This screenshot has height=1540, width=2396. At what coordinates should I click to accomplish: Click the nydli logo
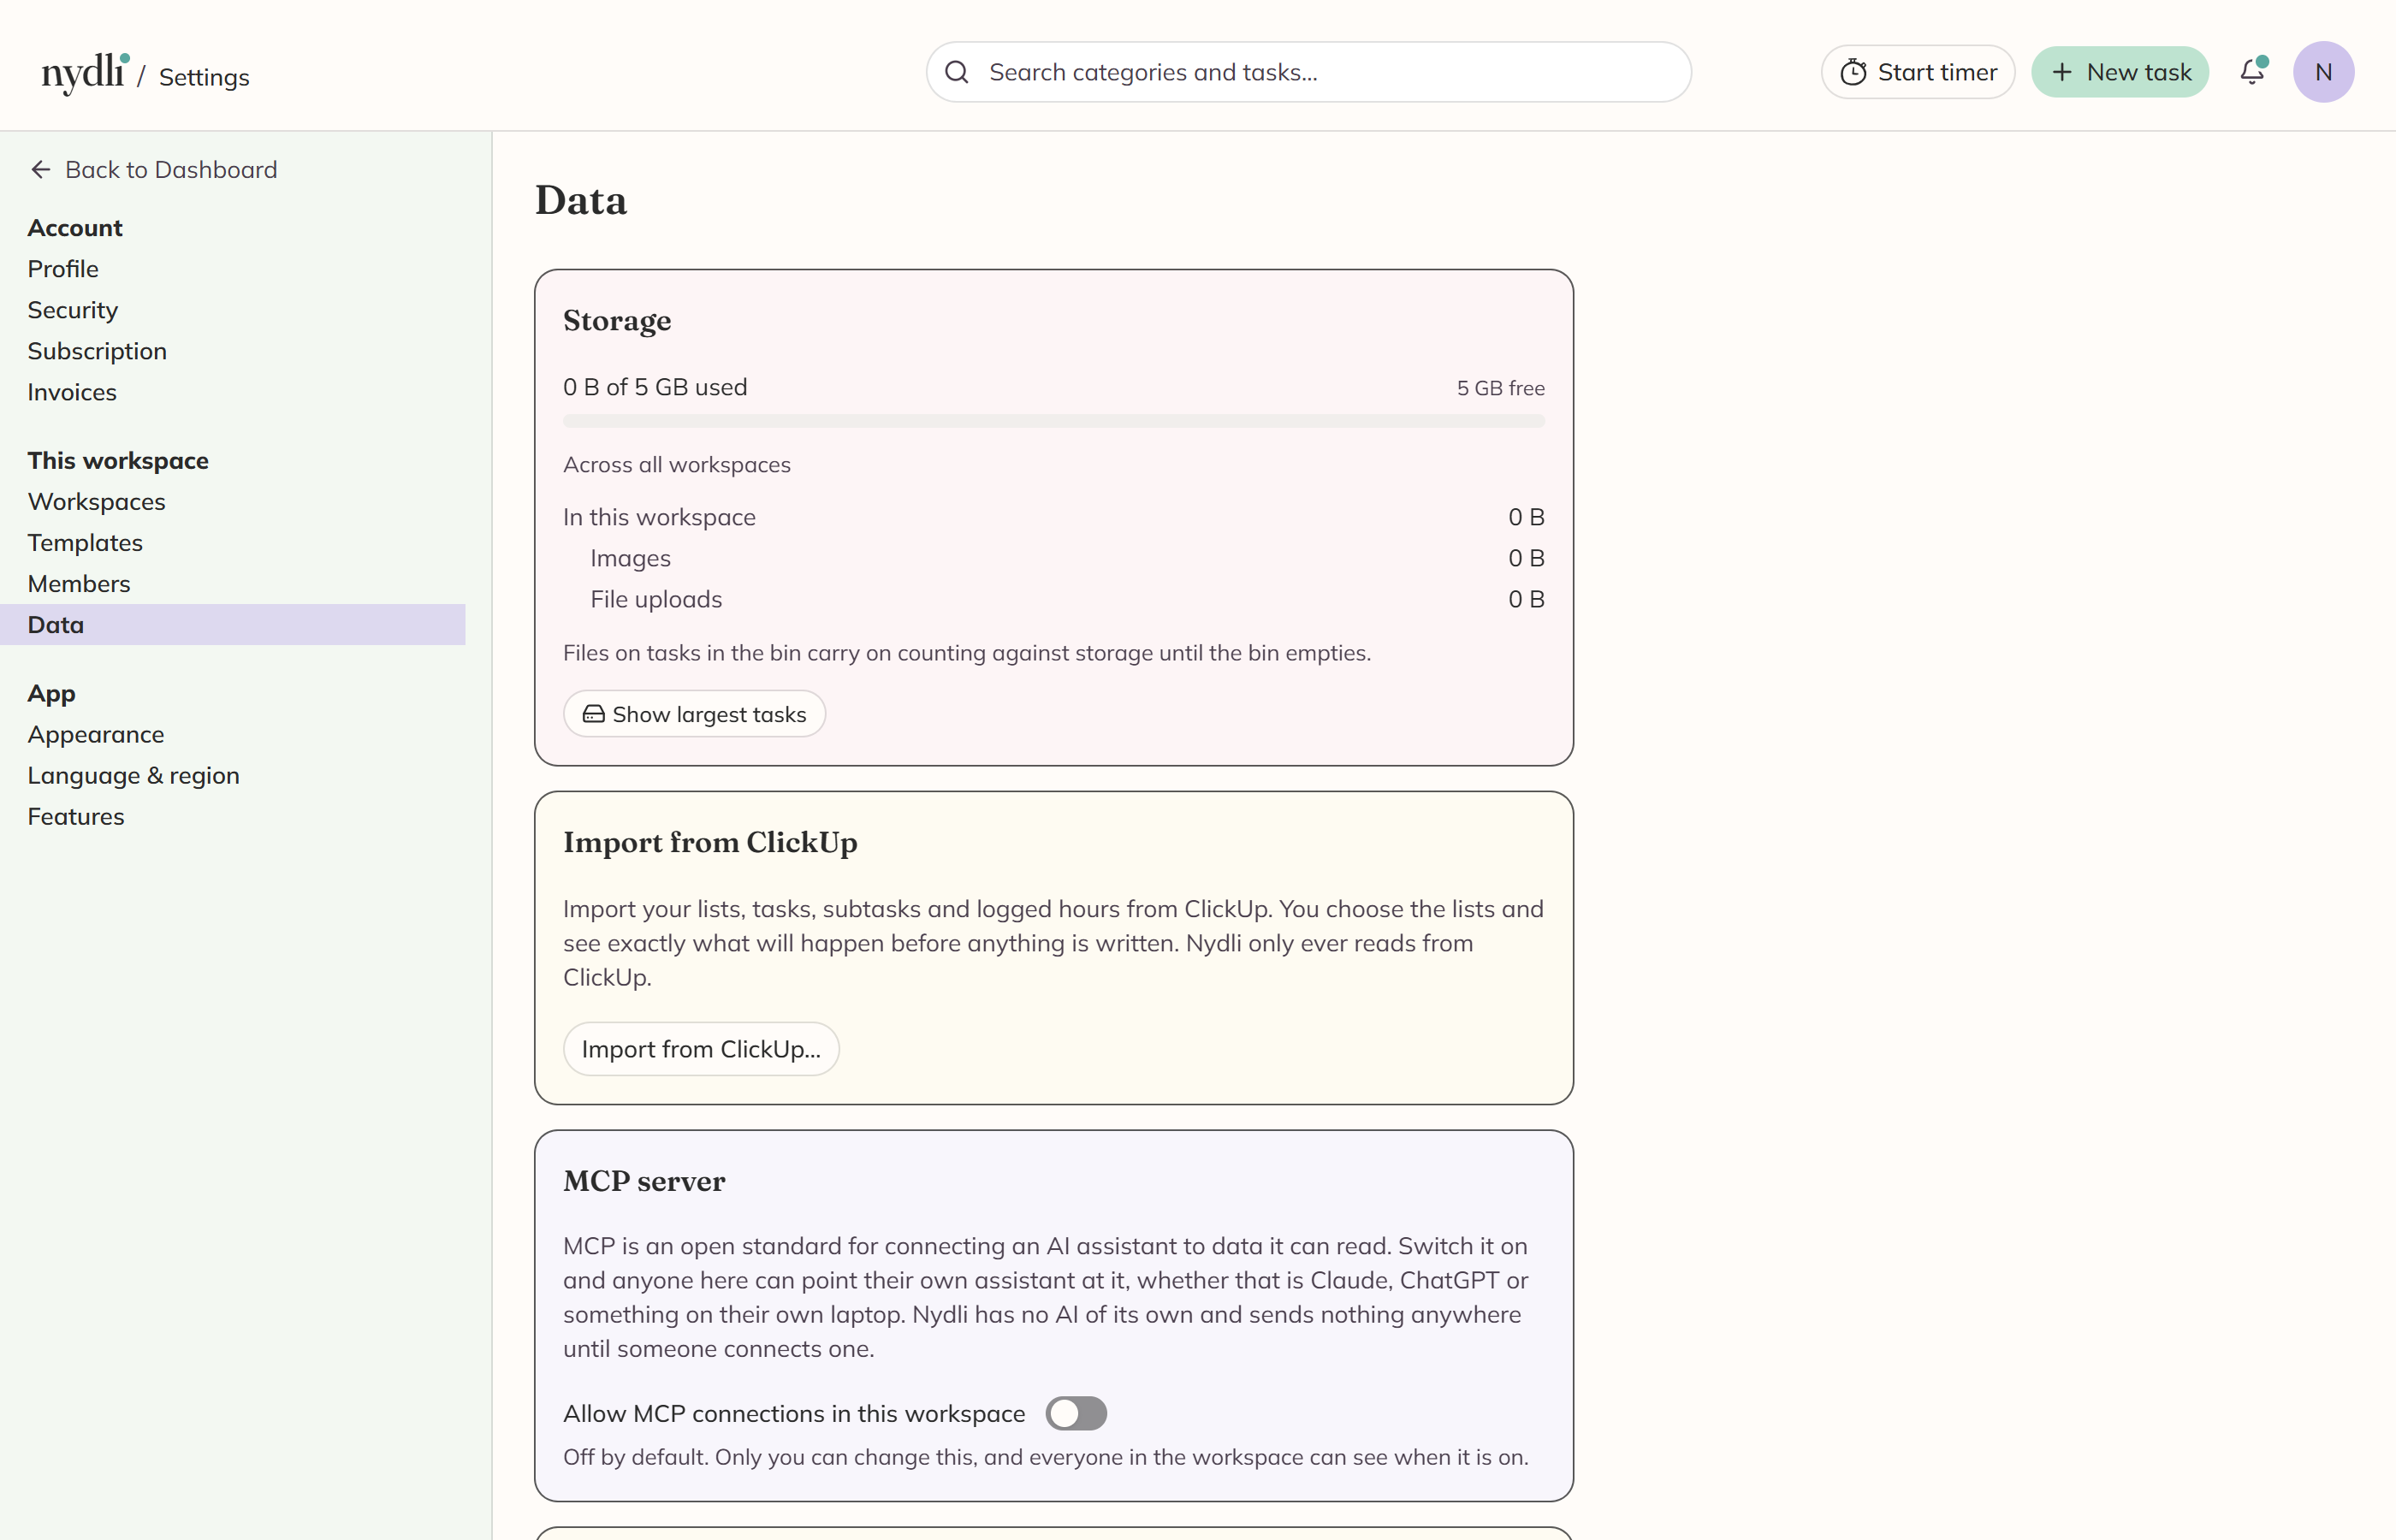point(85,73)
